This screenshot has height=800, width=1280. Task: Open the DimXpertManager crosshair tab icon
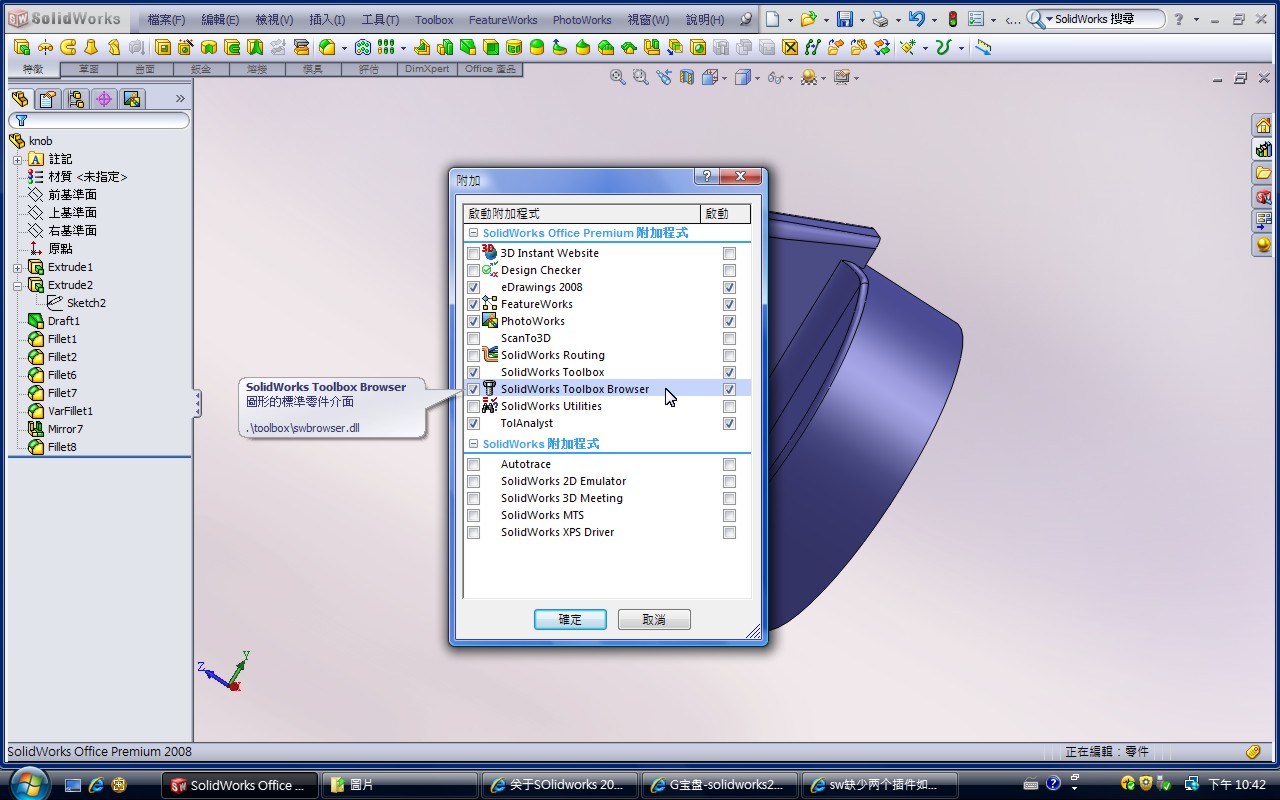coord(104,98)
